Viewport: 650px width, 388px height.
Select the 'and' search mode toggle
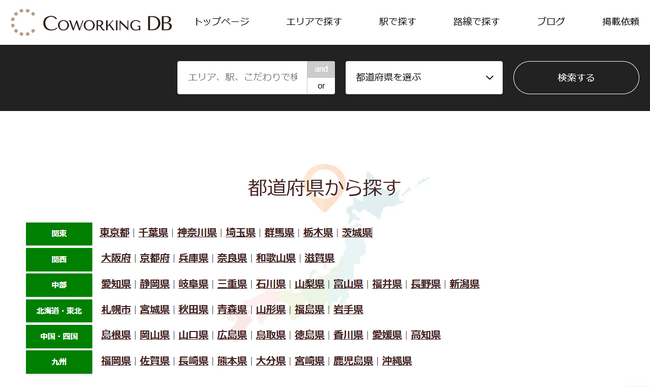pyautogui.click(x=321, y=69)
